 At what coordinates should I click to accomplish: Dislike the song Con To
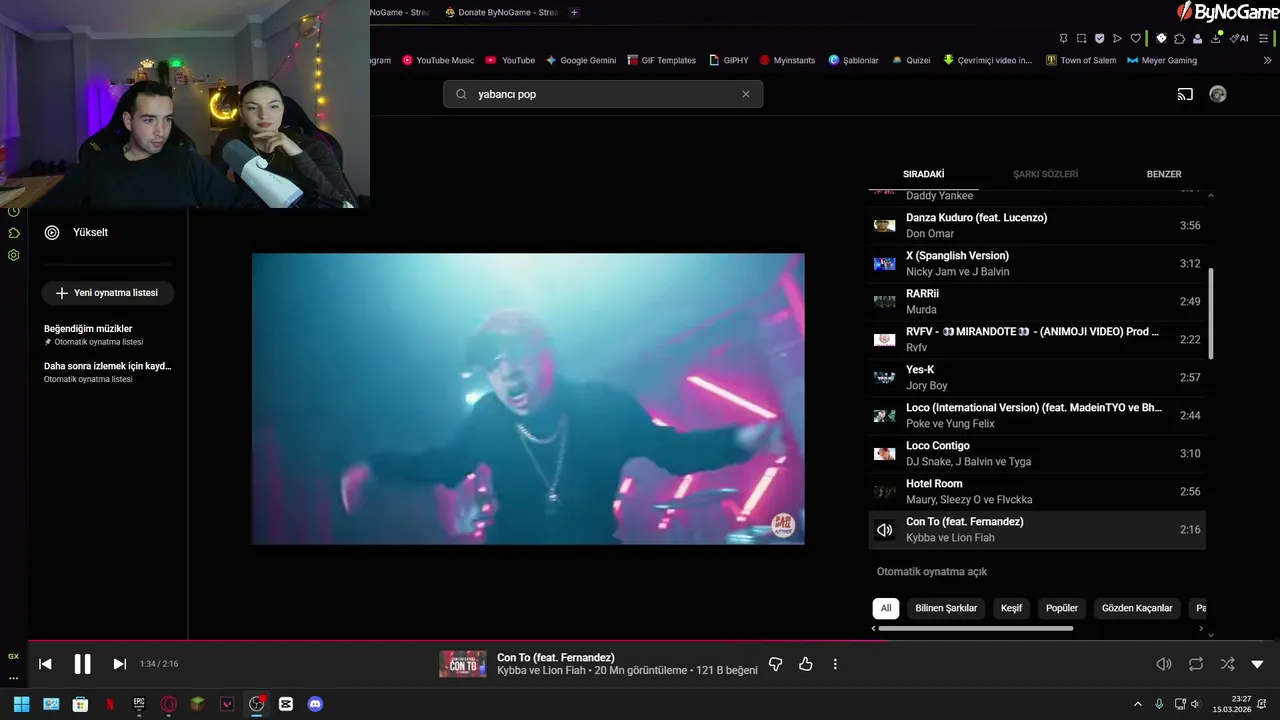click(775, 664)
